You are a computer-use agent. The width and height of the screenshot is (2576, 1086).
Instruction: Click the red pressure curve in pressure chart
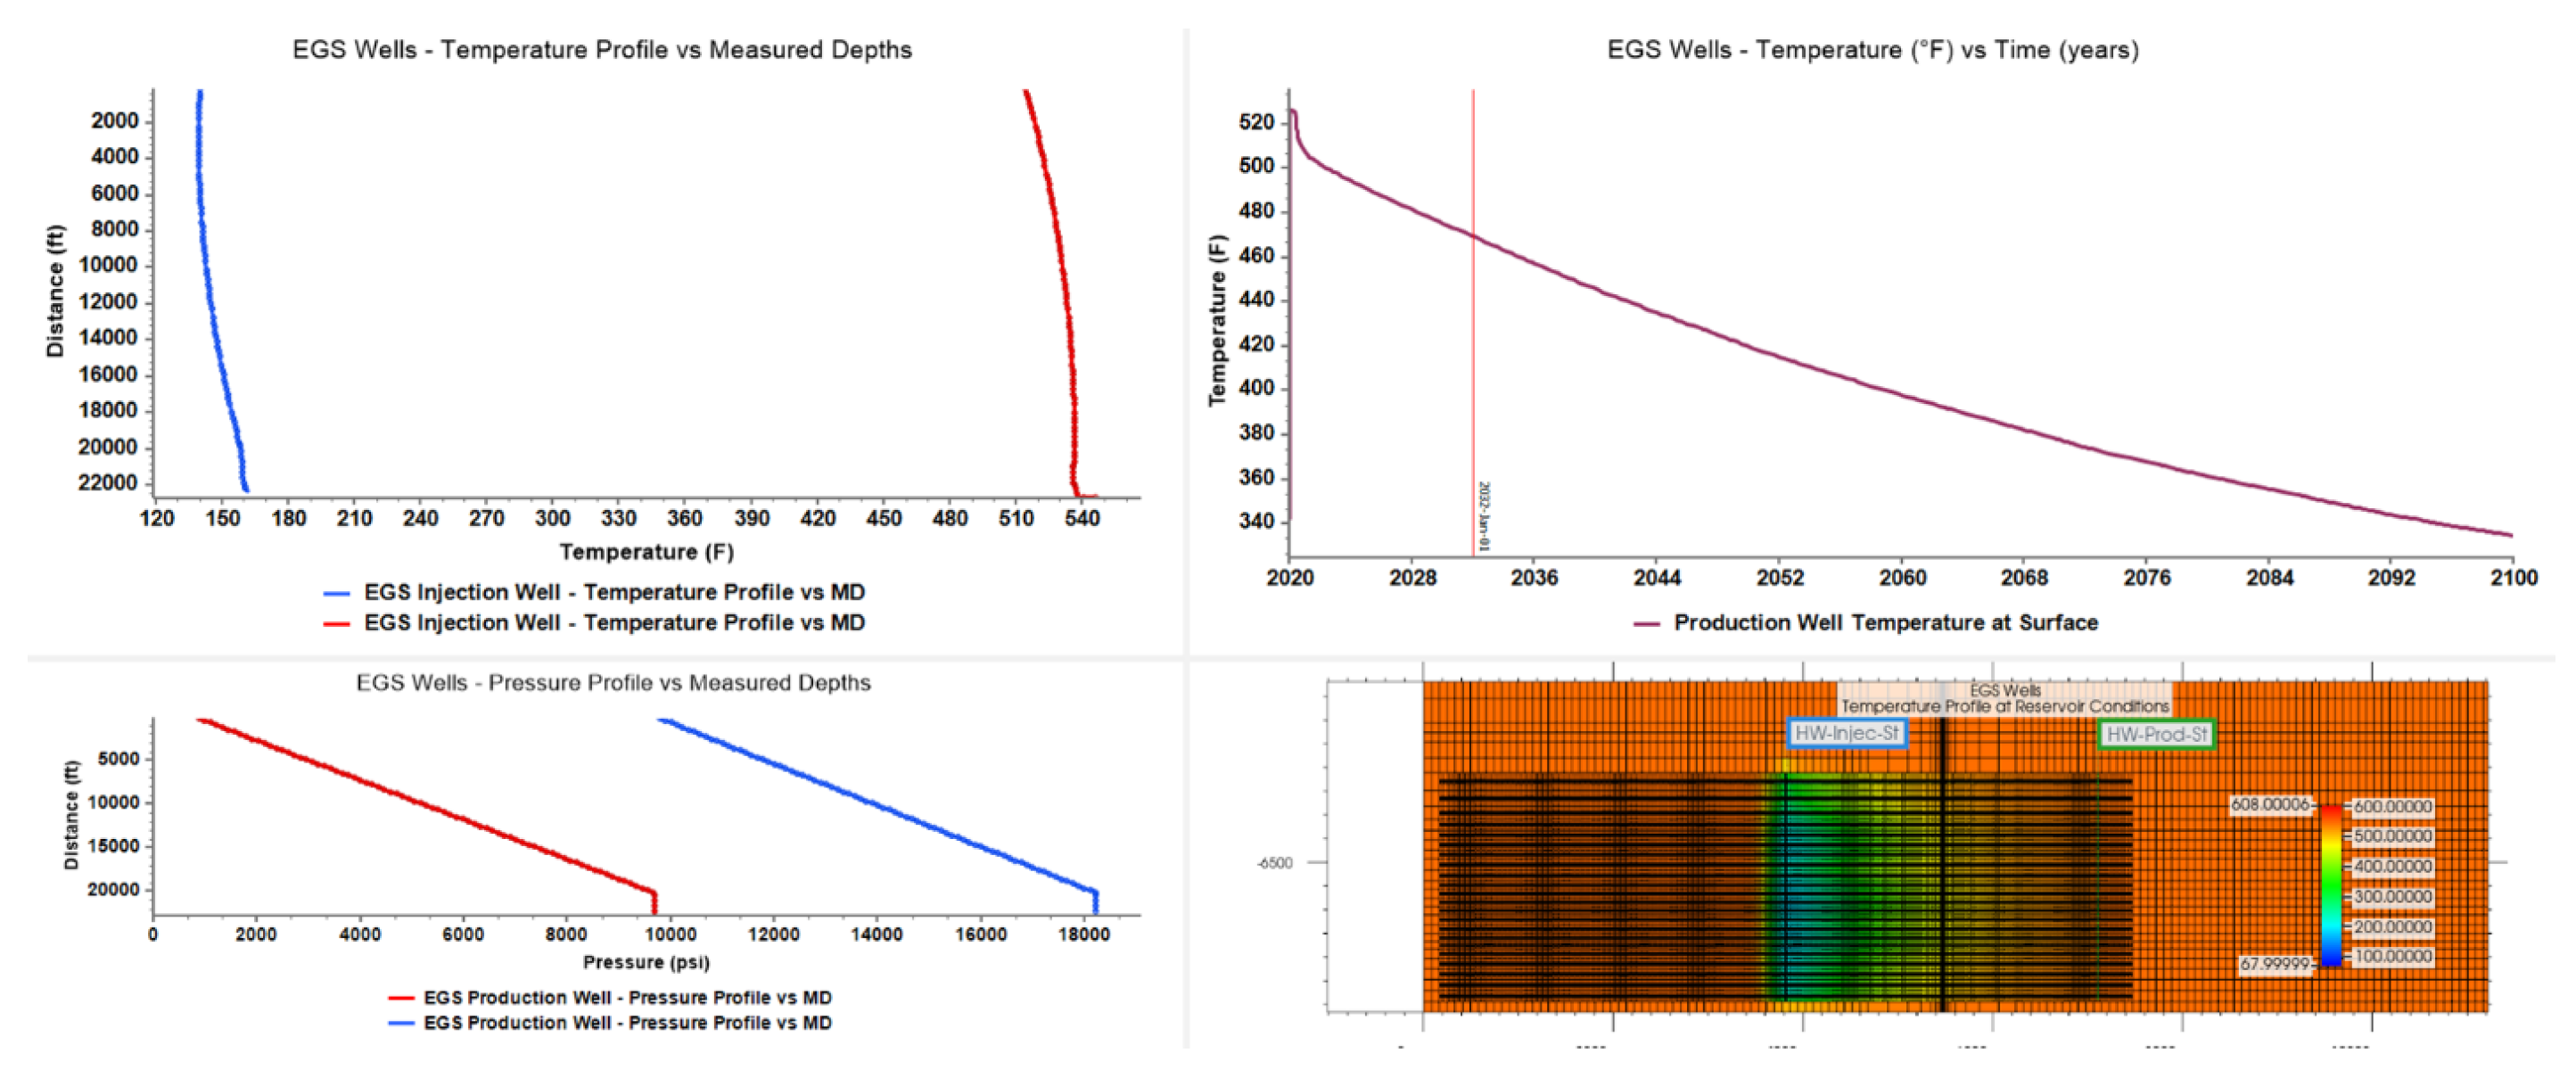tap(430, 807)
